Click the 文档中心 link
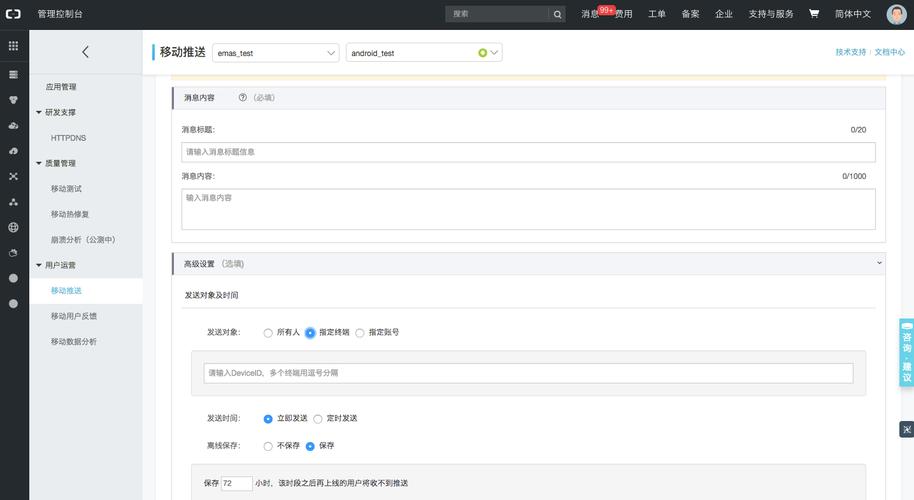914x500 pixels. pyautogui.click(x=890, y=52)
